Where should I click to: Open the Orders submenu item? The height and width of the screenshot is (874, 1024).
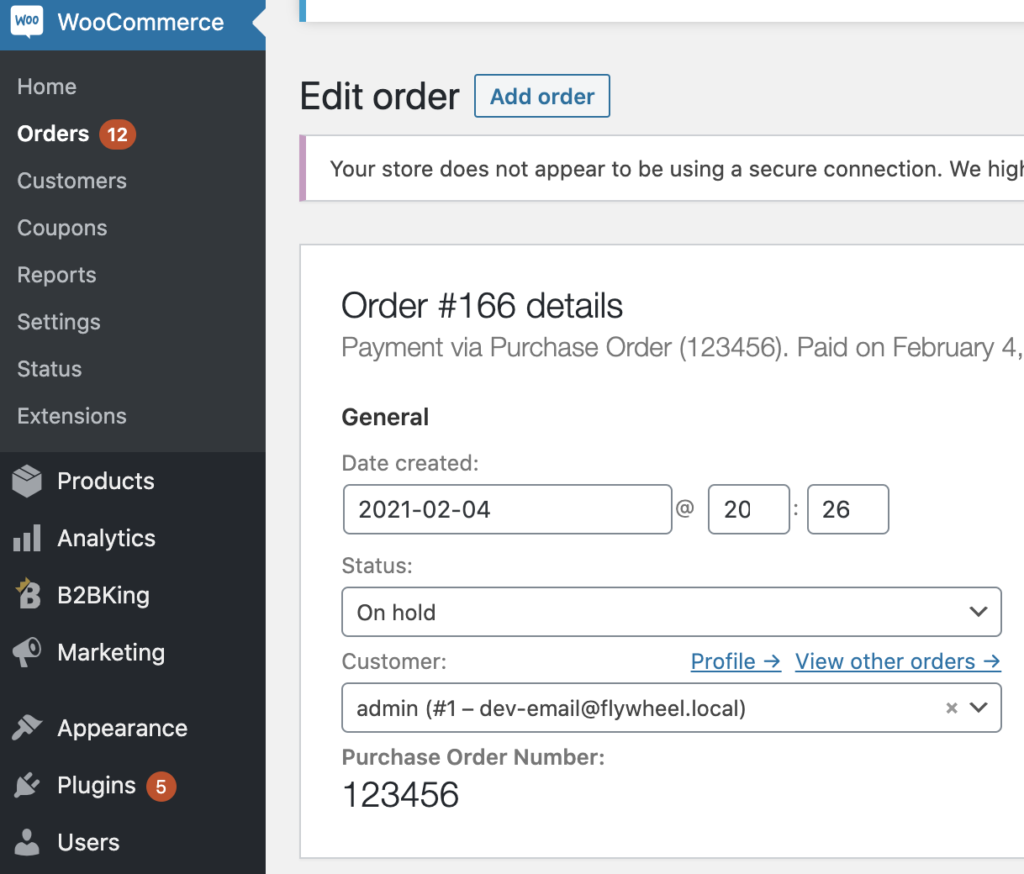53,134
